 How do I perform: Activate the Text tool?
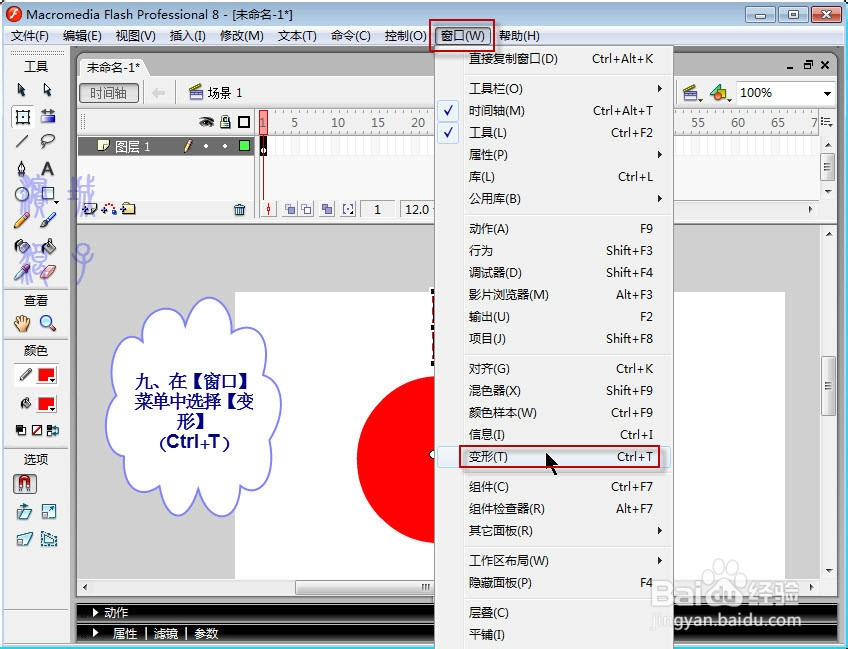click(48, 168)
